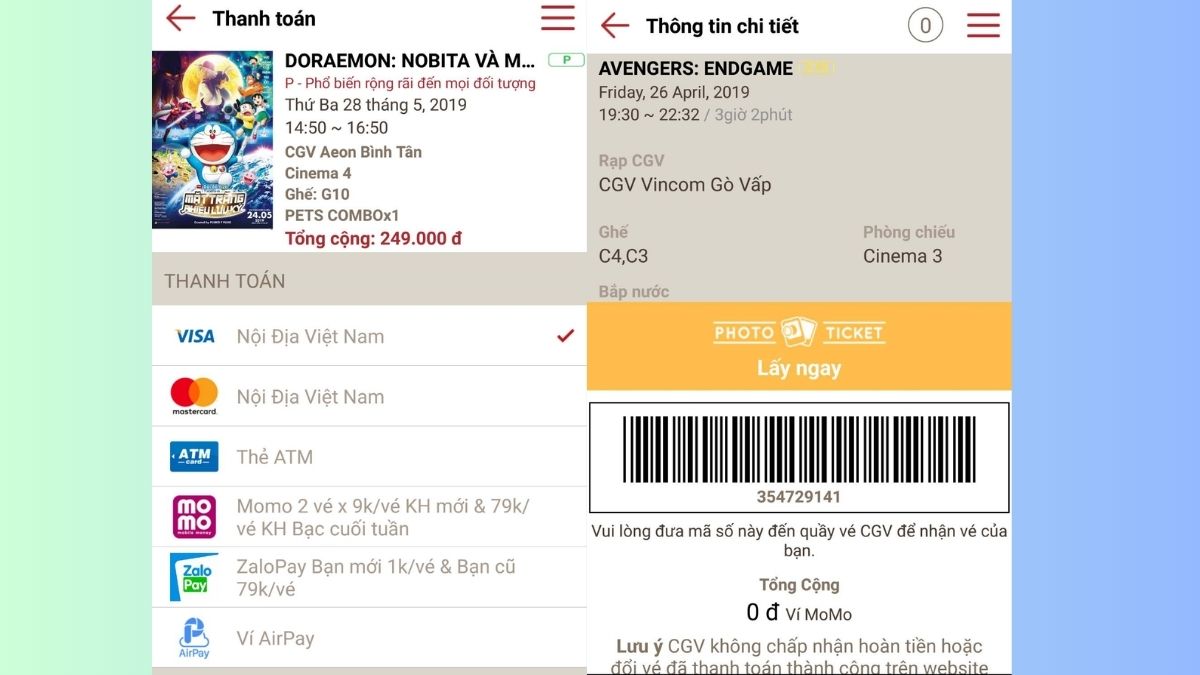Open the hamburger menu on Thông tin chi tiết
1200x675 pixels.
point(983,26)
